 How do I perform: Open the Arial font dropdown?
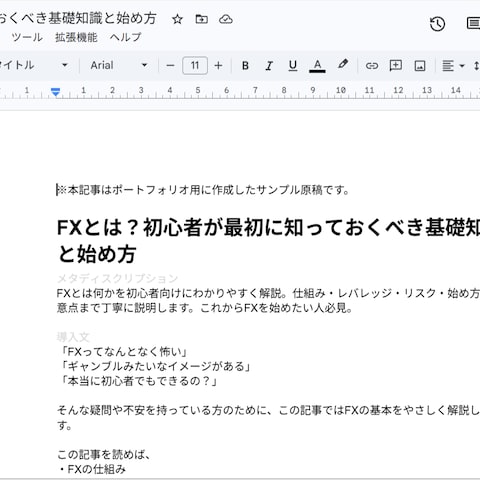pos(119,65)
